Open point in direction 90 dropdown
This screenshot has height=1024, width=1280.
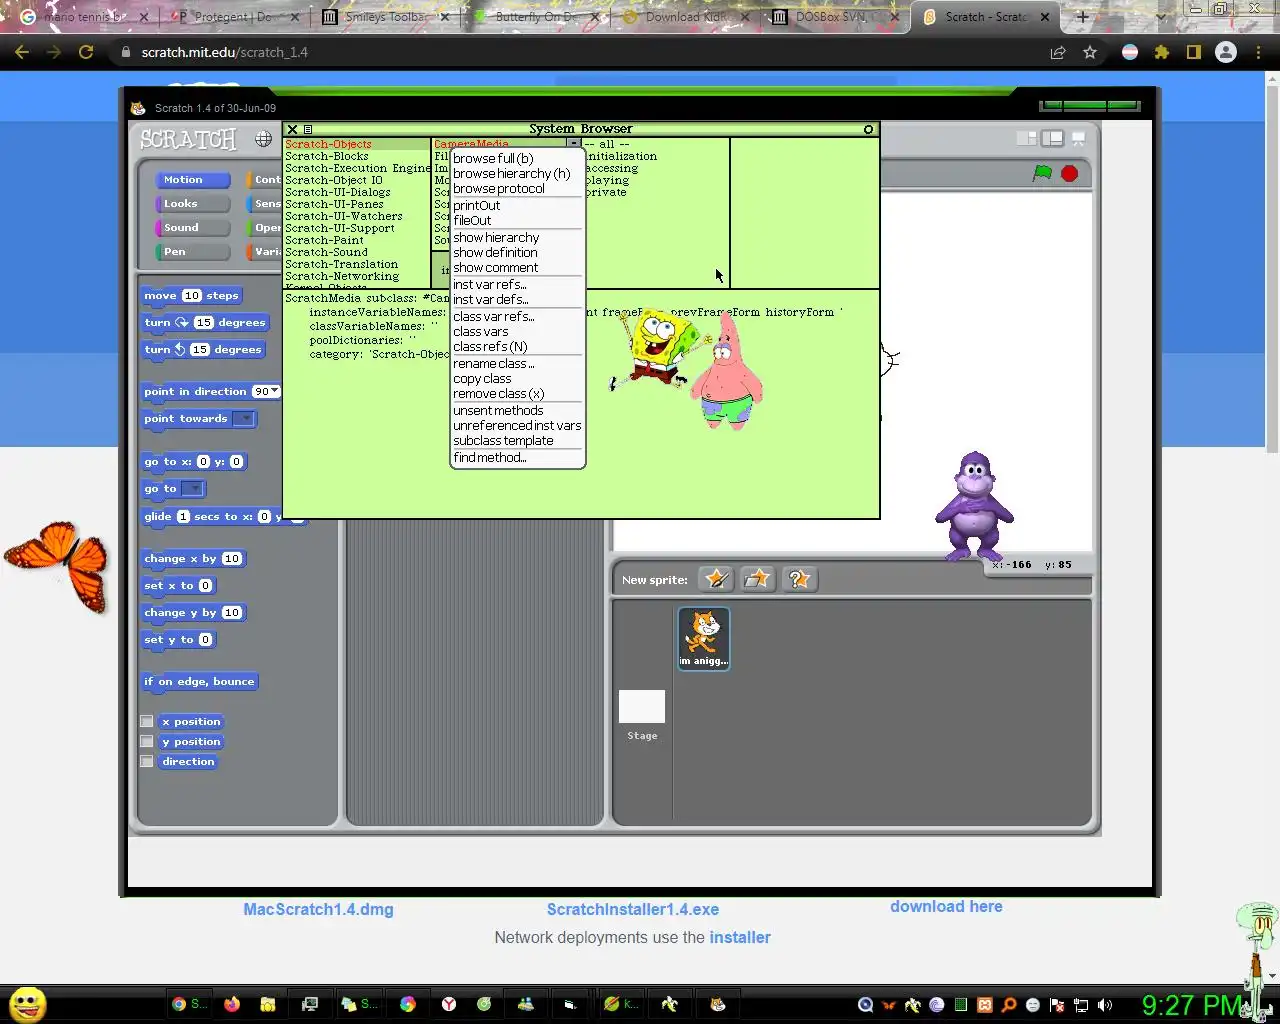266,391
